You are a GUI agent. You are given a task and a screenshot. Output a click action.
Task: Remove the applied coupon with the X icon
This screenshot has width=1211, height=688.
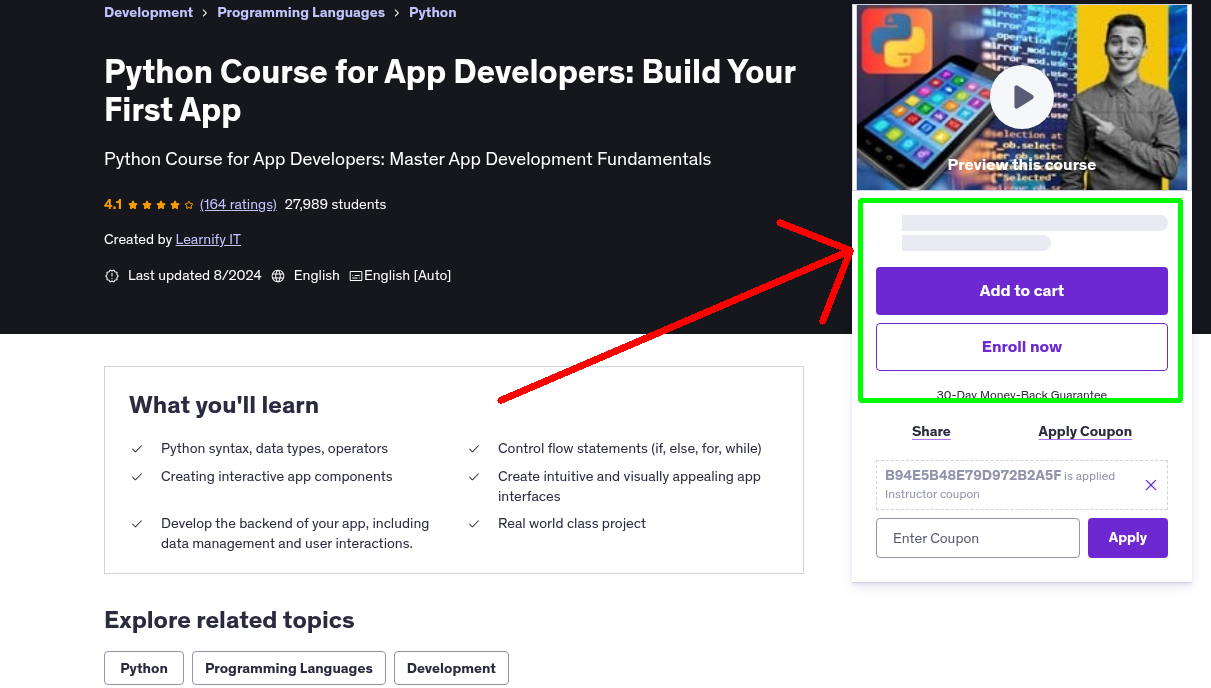click(x=1151, y=485)
